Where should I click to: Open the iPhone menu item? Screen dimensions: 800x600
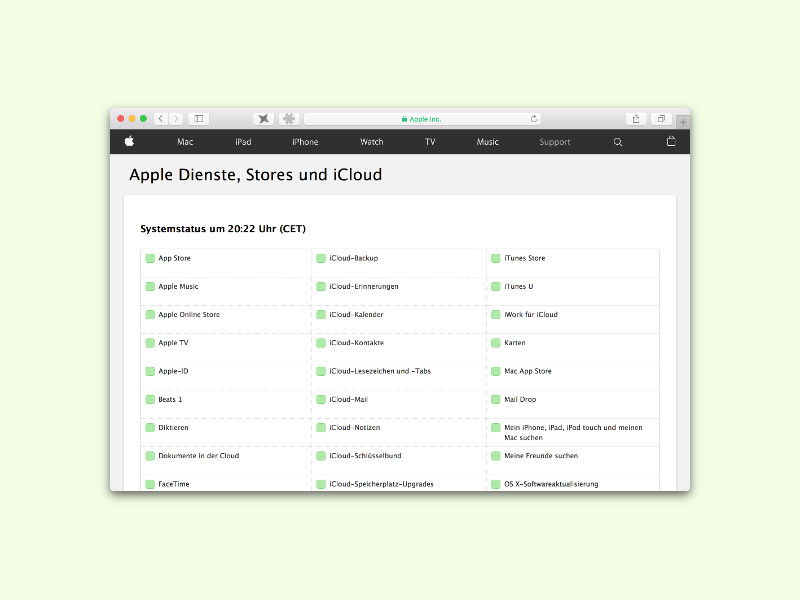(305, 142)
